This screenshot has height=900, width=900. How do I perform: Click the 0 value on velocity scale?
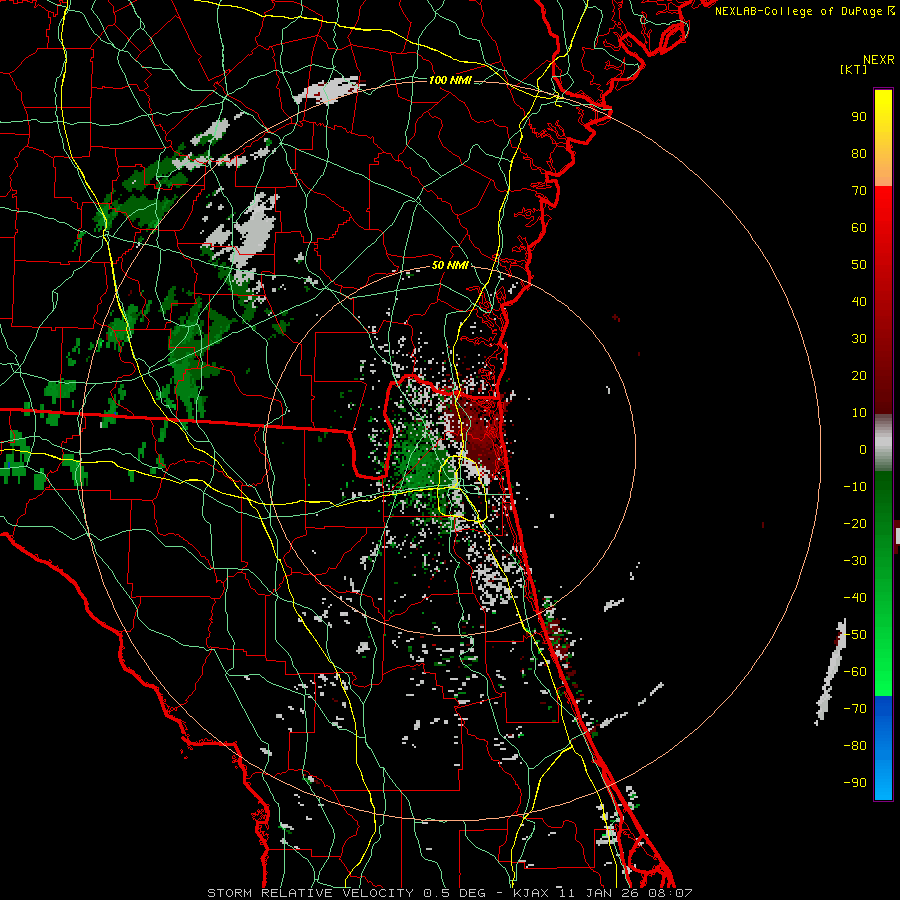[x=863, y=450]
